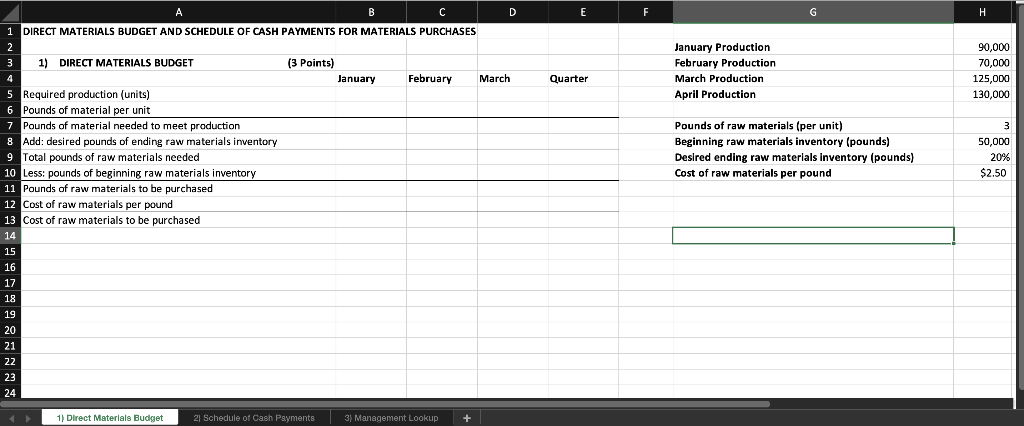Click the '(3 Points)' text
The image size is (1024, 426).
coord(310,63)
